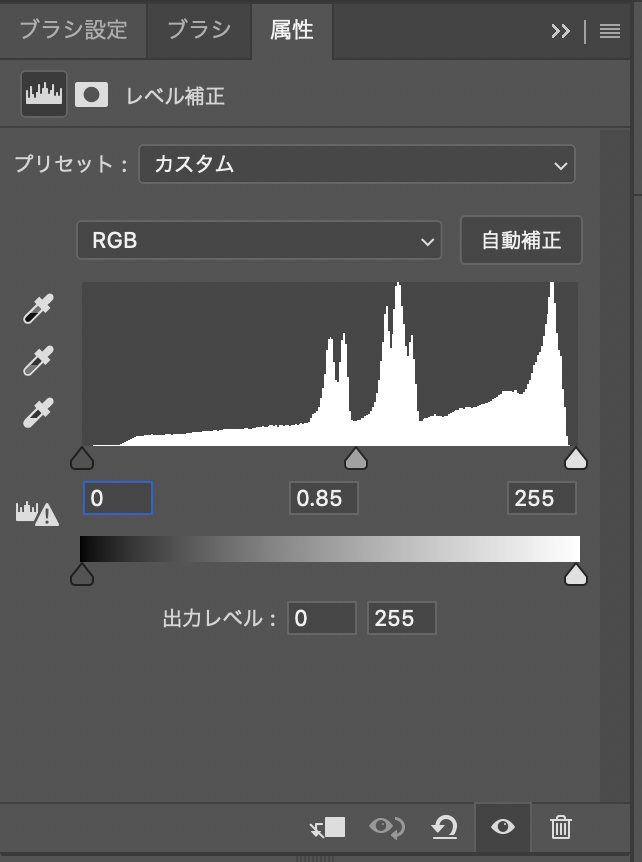Reset adjustment to default values

444,827
